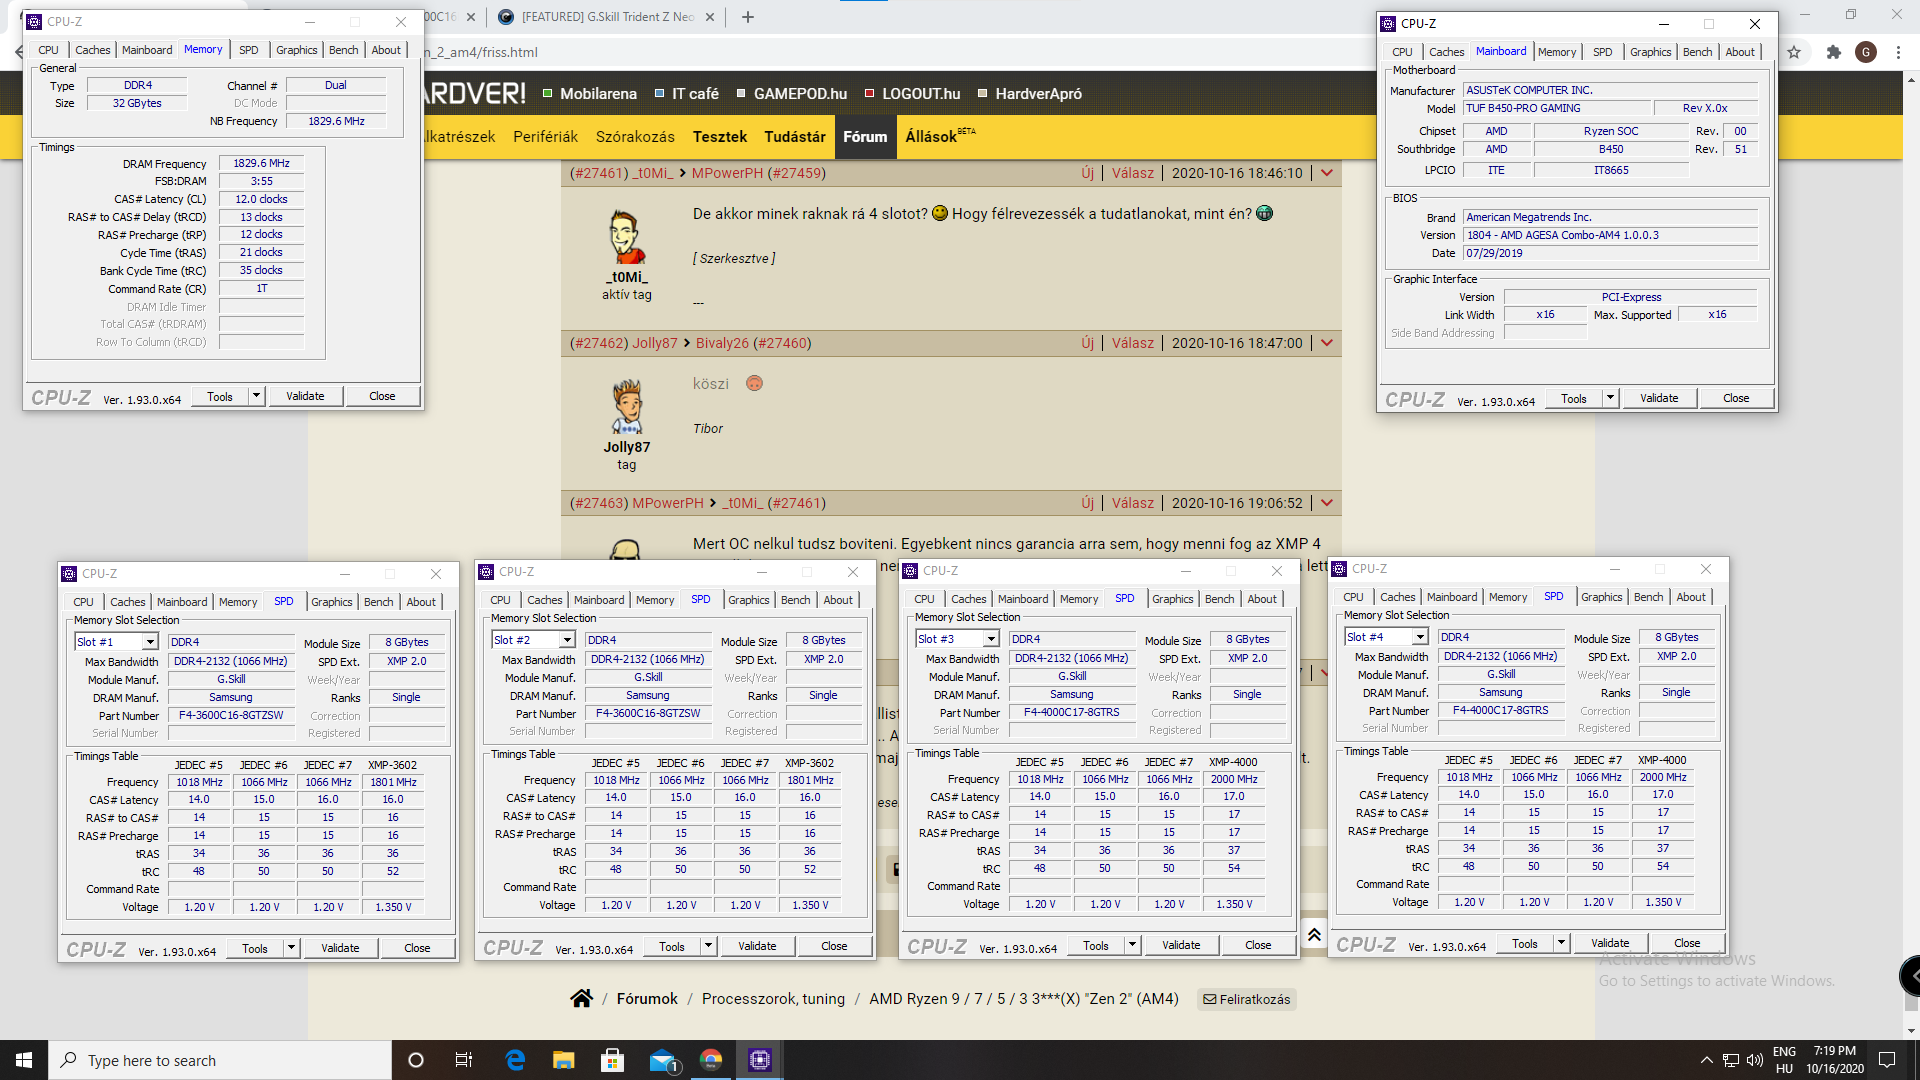Switch to Chrome in taskbar
The image size is (1920, 1080).
coord(711,1060)
